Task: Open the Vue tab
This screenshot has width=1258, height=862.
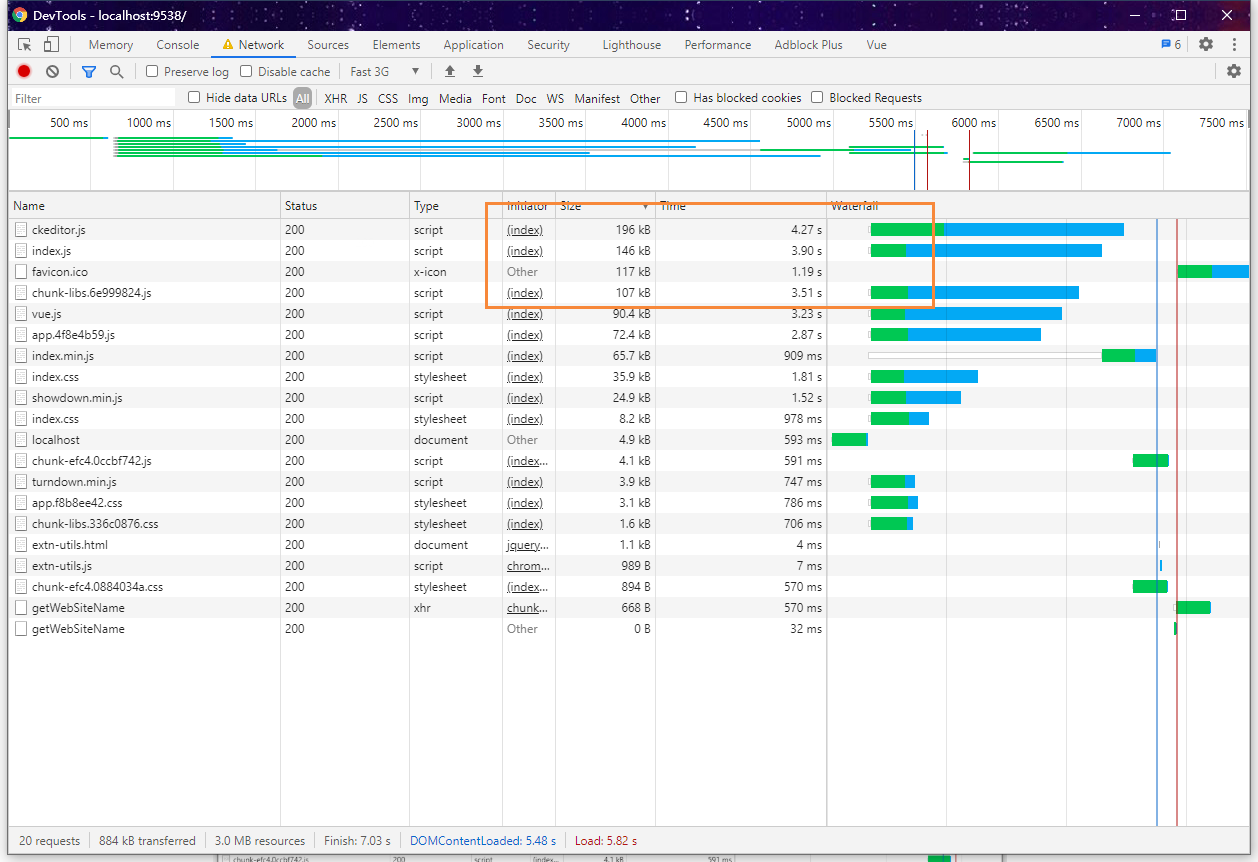Action: (877, 44)
